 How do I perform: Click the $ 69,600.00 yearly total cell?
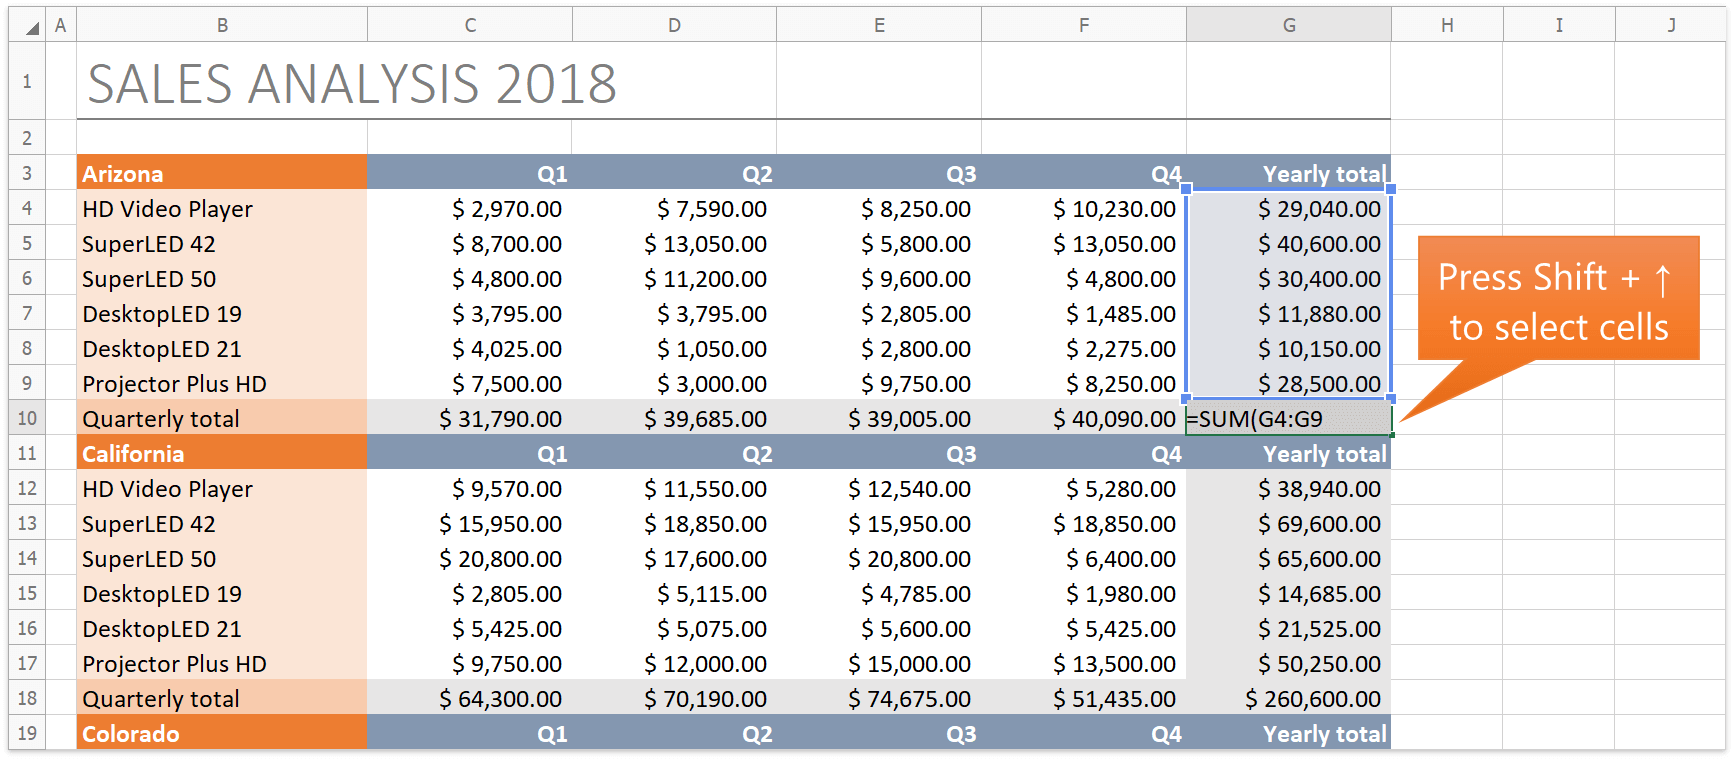pyautogui.click(x=1287, y=524)
